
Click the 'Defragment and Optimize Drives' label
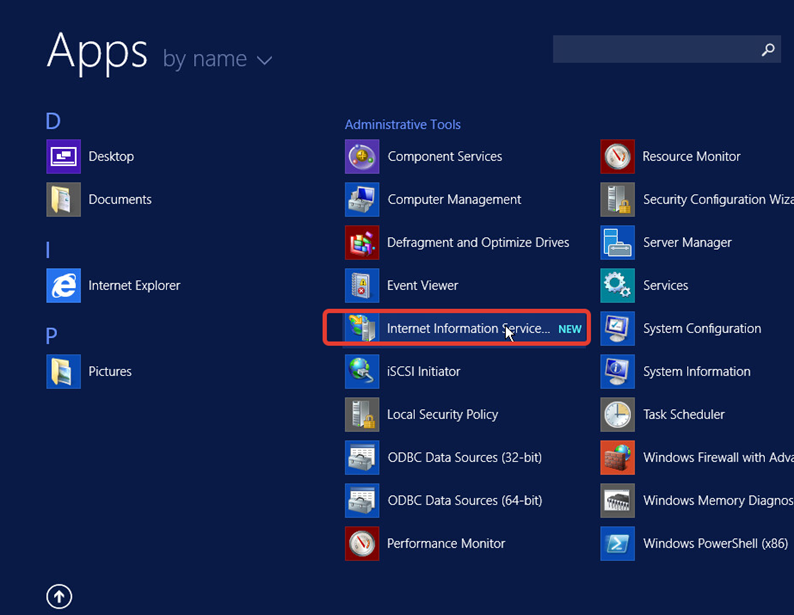pos(478,242)
